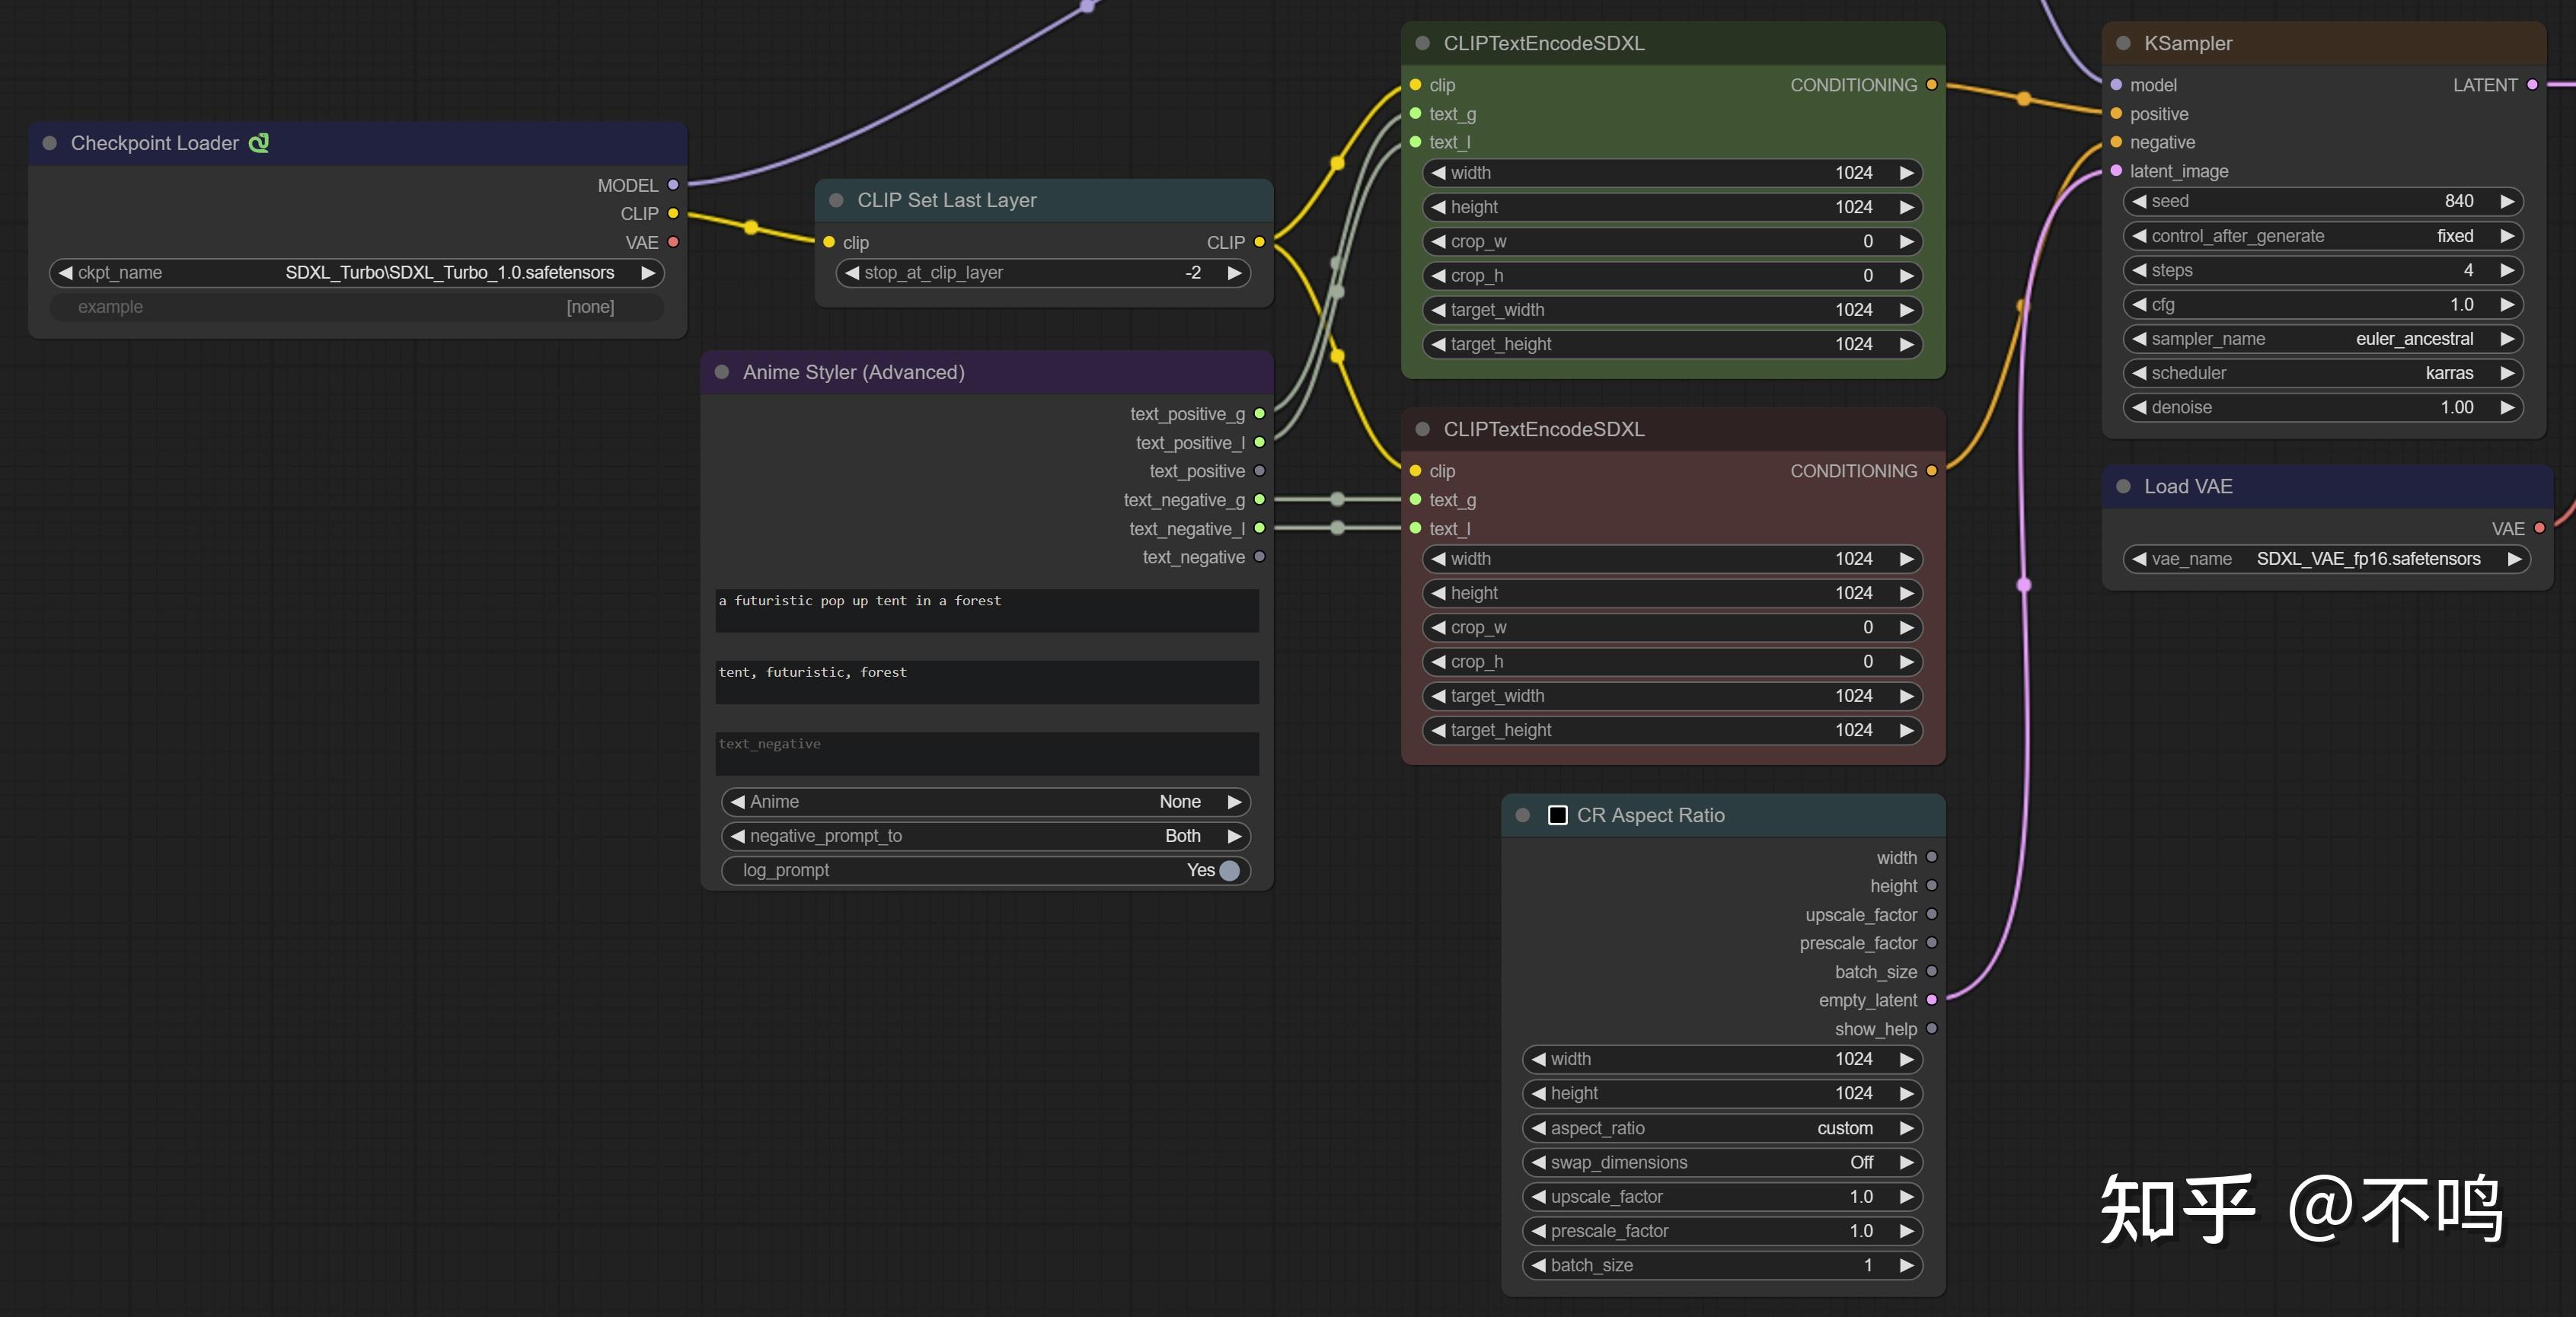
Task: Click the KSampler LATENT output socket
Action: [2532, 85]
